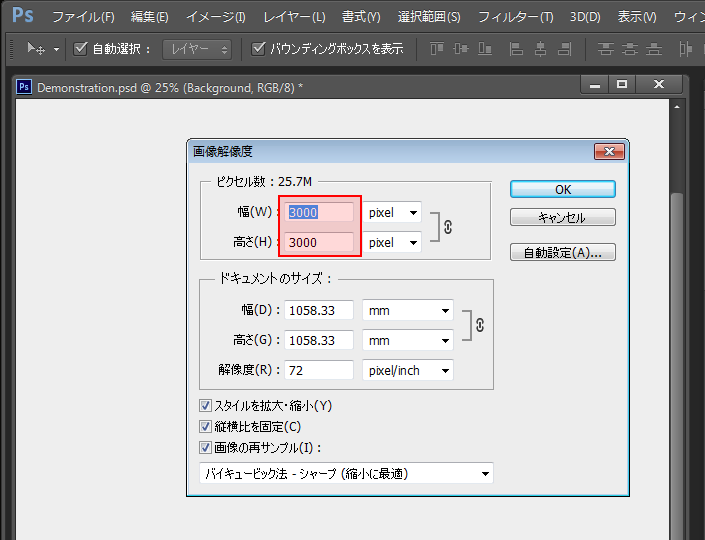Click the Photoshop Ps logo in menu bar

point(22,15)
